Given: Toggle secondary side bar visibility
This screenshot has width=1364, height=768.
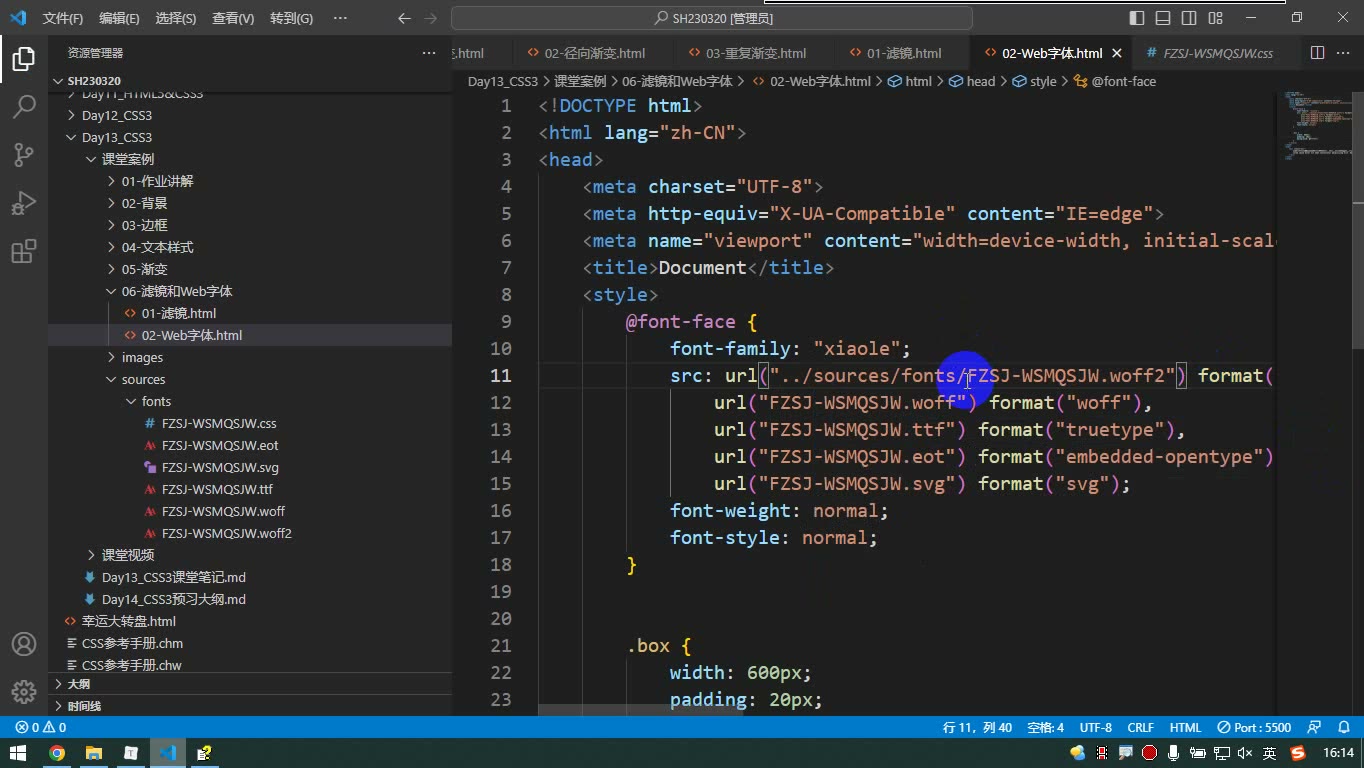Looking at the screenshot, I should tap(1189, 18).
